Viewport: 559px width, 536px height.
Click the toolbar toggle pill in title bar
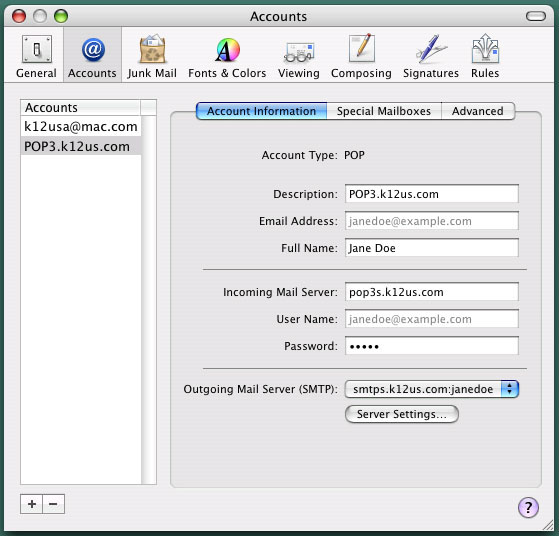(x=535, y=16)
